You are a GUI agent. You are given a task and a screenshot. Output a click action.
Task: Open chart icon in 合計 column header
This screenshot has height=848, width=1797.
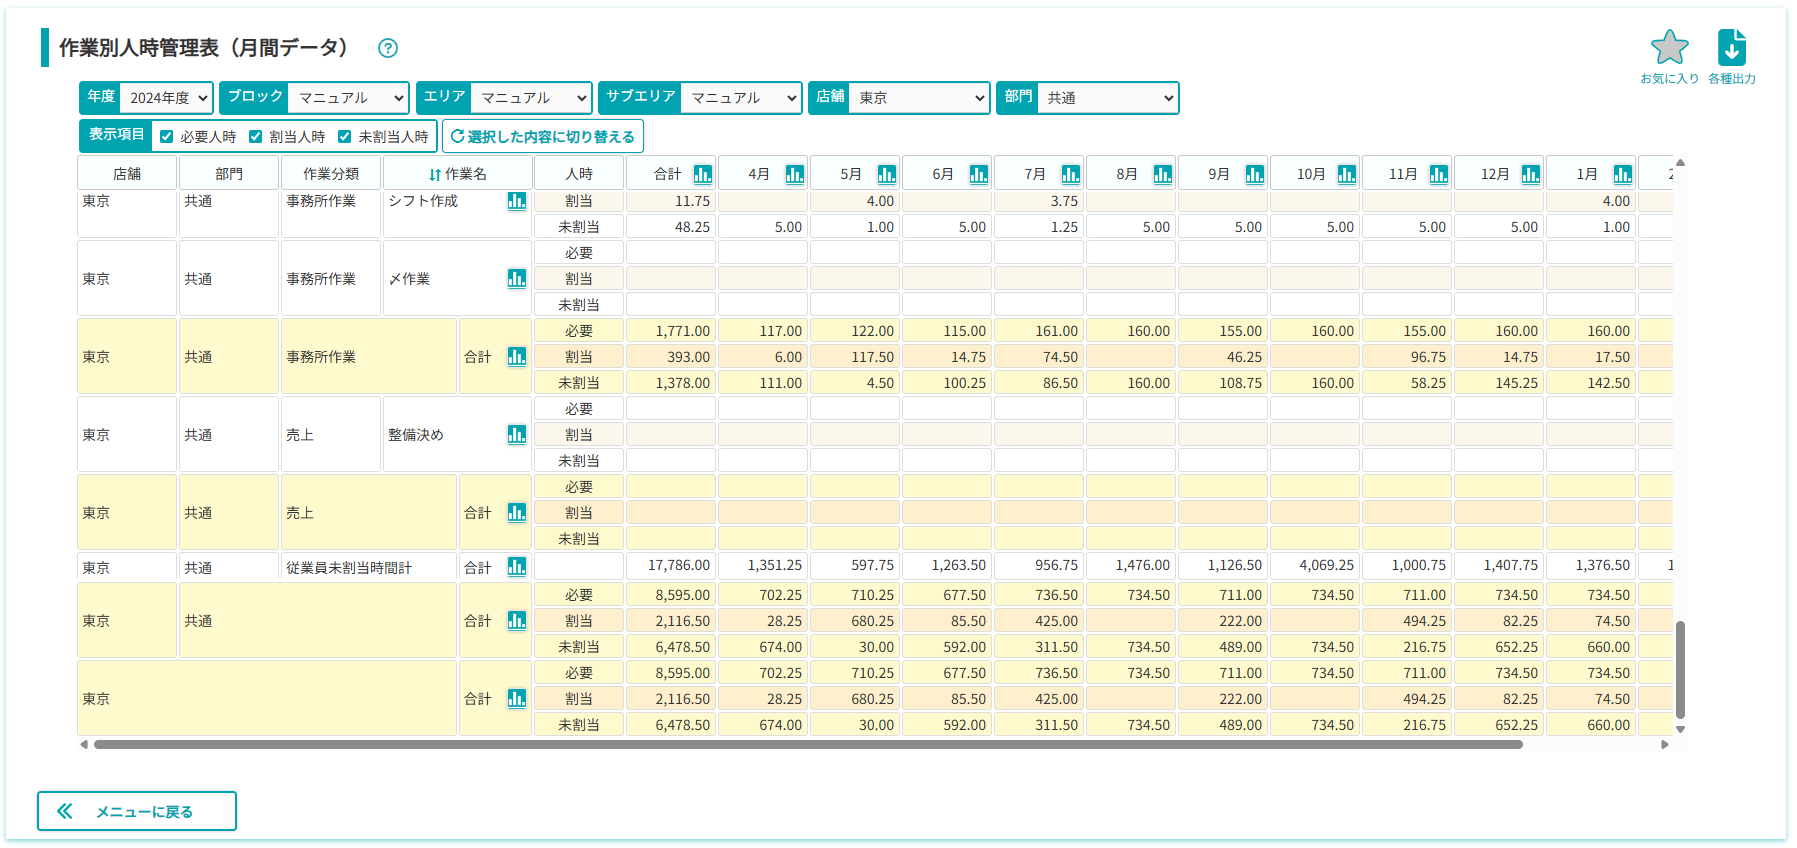pyautogui.click(x=703, y=174)
